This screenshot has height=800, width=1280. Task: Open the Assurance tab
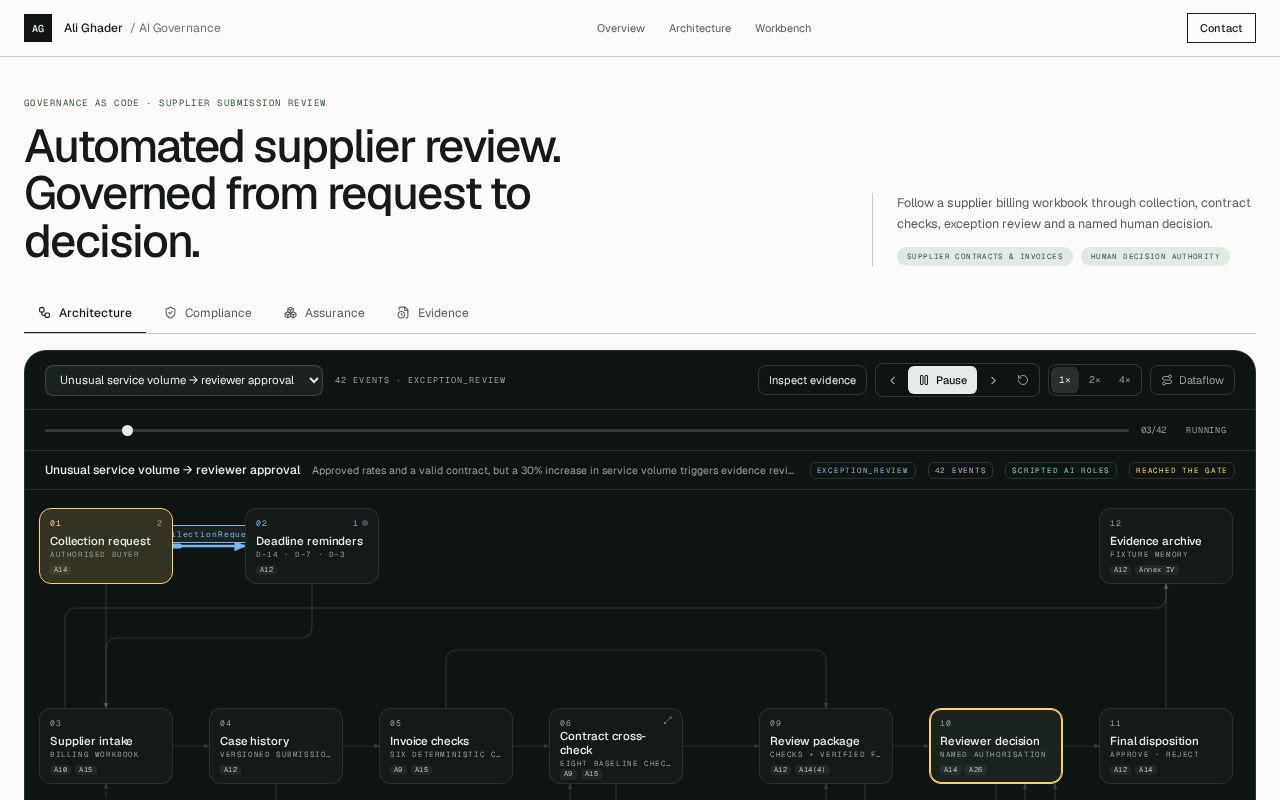[324, 313]
